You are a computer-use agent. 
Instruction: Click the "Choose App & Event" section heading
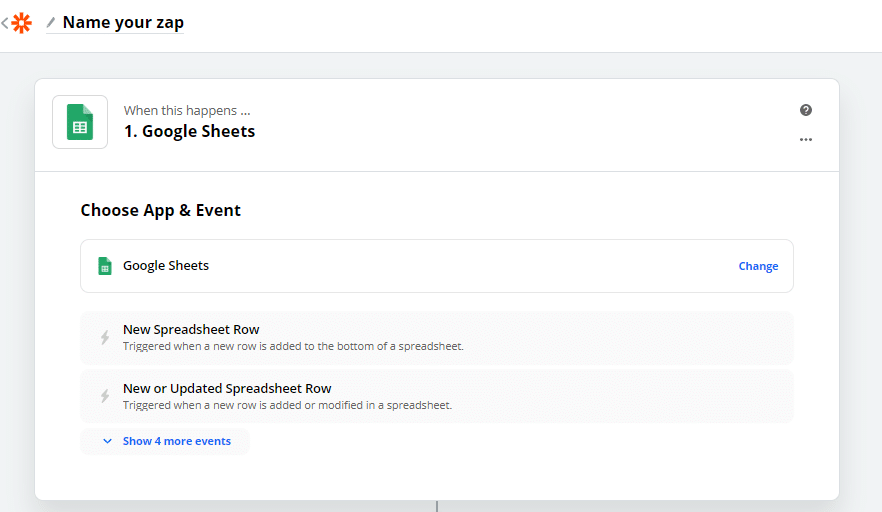click(x=160, y=210)
